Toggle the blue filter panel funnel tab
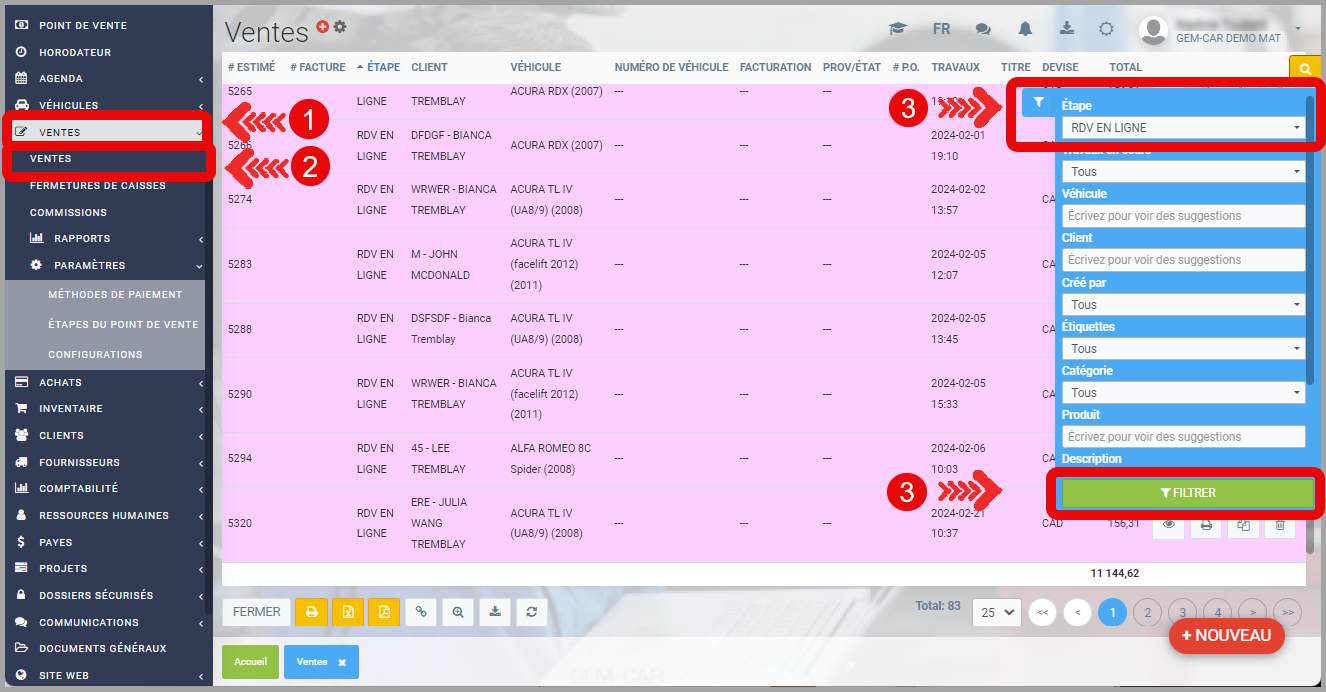This screenshot has height=692, width=1326. tap(1038, 102)
